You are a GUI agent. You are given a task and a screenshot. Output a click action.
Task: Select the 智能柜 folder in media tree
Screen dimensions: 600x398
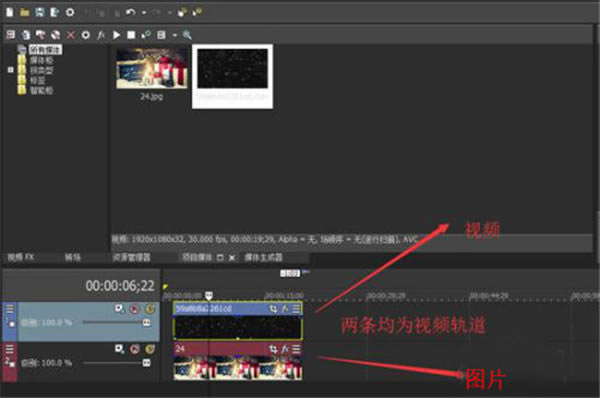(41, 90)
